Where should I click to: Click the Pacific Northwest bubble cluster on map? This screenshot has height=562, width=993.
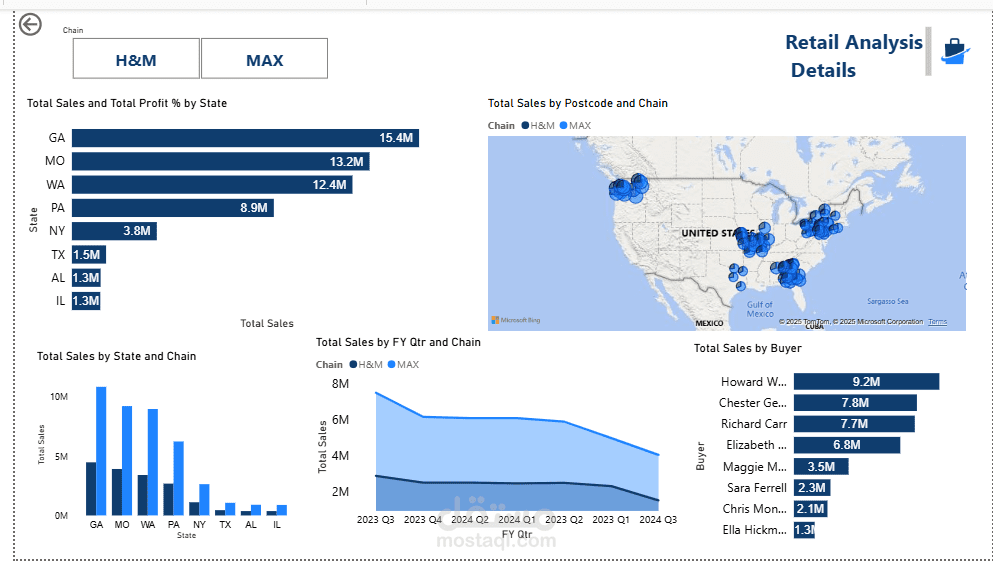(x=628, y=189)
